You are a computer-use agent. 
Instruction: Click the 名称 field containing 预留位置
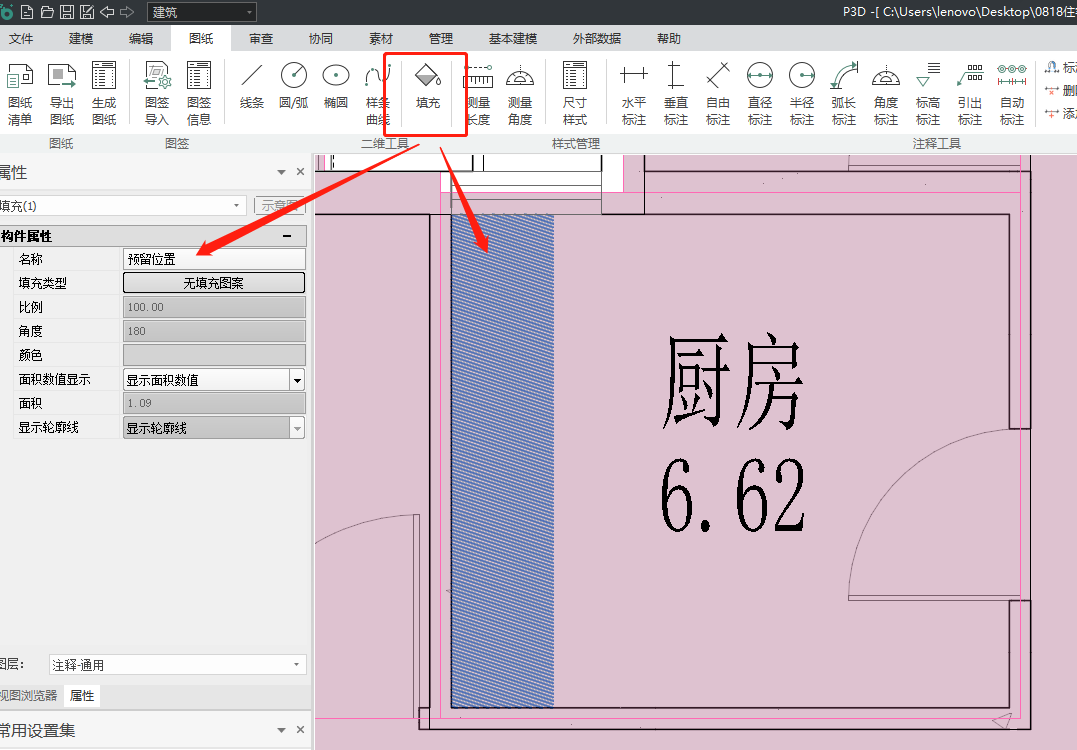click(x=213, y=259)
